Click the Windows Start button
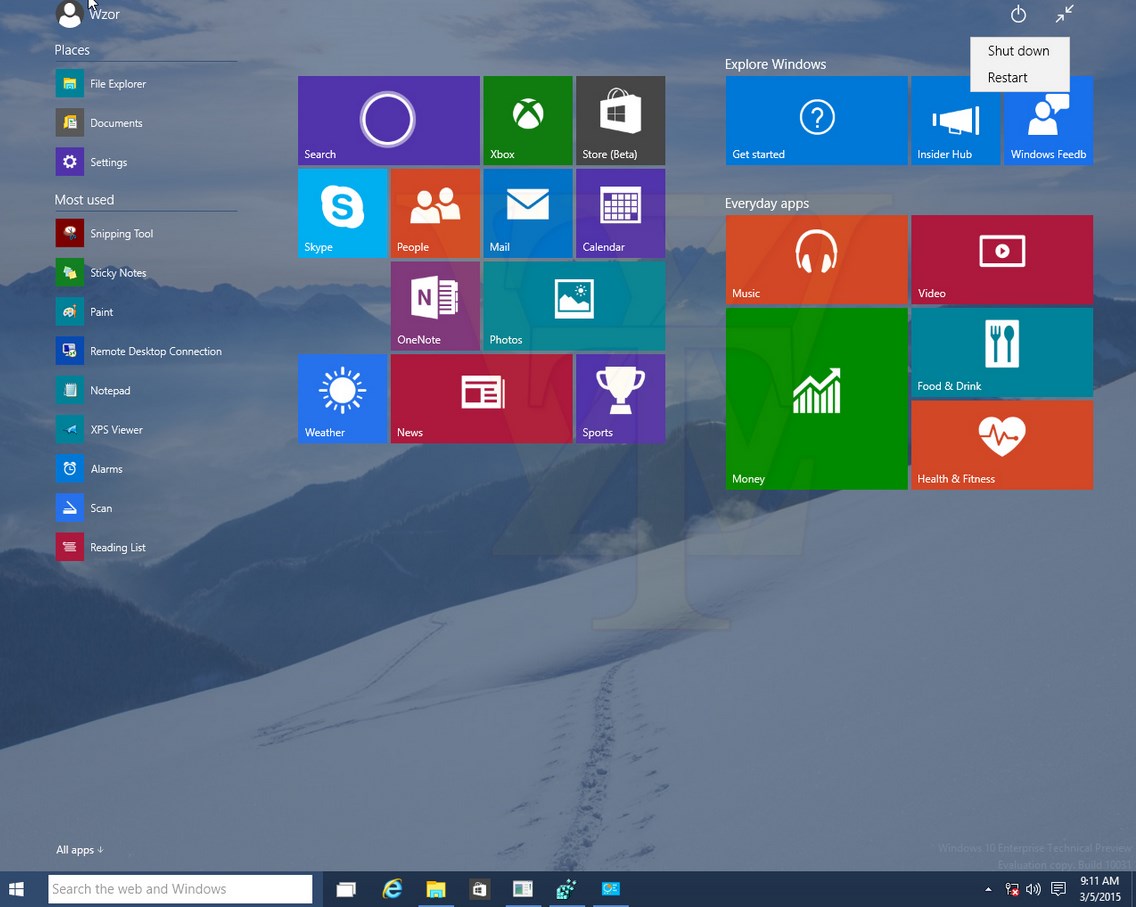 point(17,889)
